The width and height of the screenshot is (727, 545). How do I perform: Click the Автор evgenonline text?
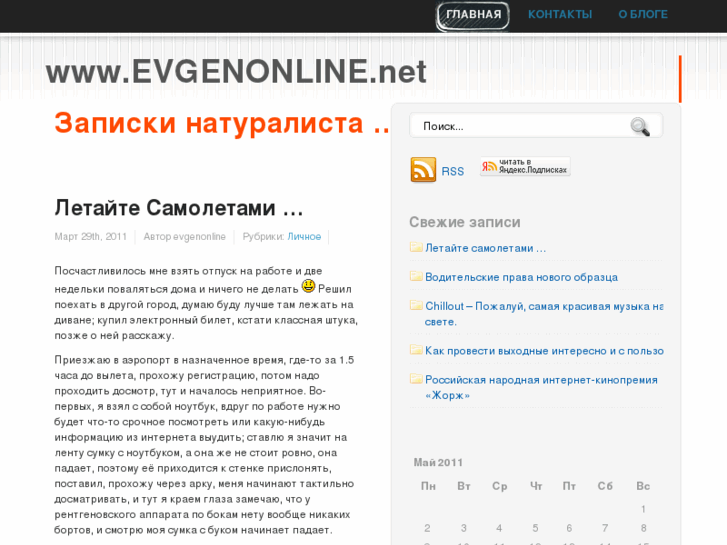[185, 237]
